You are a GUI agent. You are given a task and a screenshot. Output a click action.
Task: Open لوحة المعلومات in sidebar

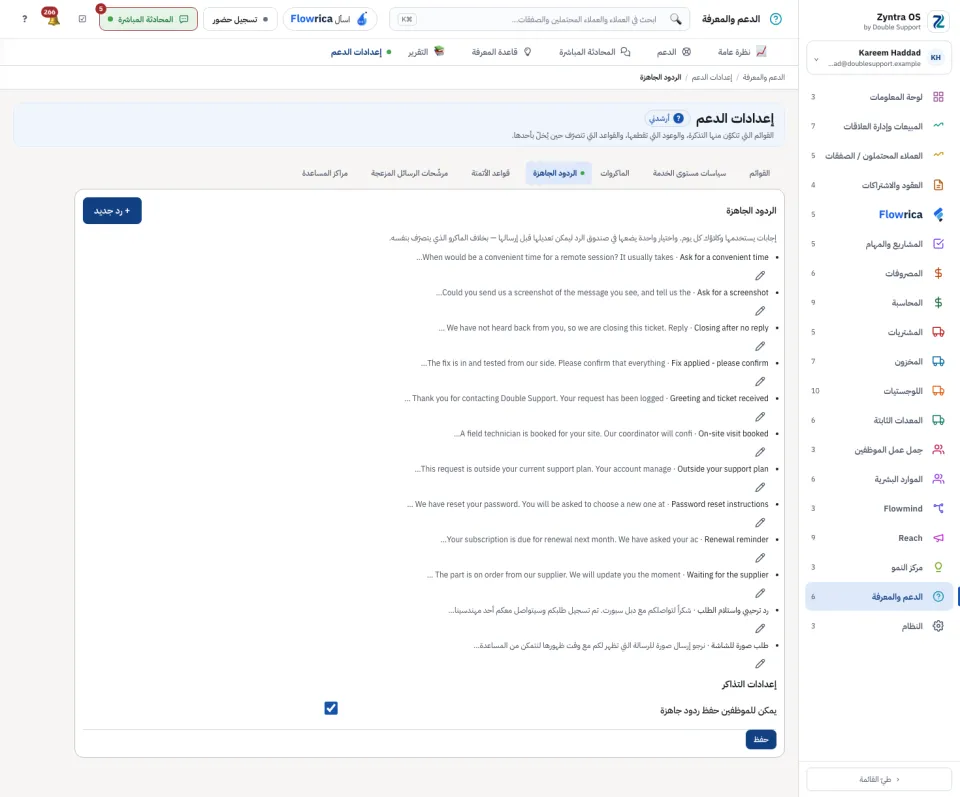click(x=879, y=97)
